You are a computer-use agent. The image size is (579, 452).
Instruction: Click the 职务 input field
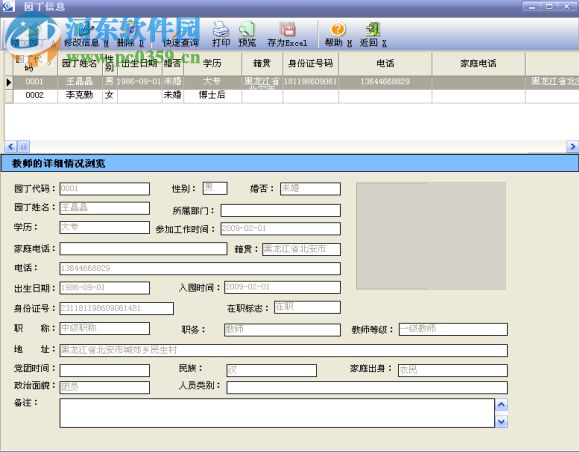(x=282, y=330)
